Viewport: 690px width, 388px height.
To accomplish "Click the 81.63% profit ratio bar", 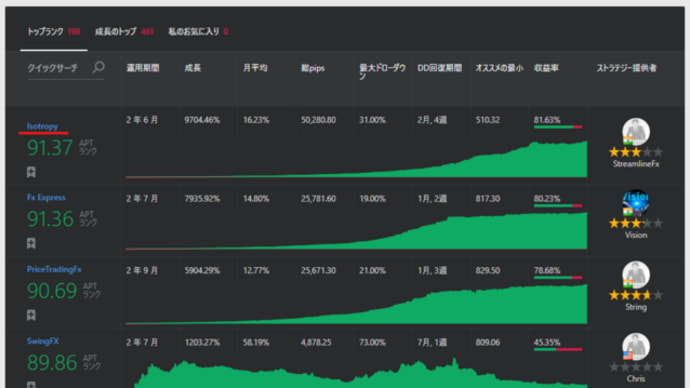I will click(x=558, y=127).
